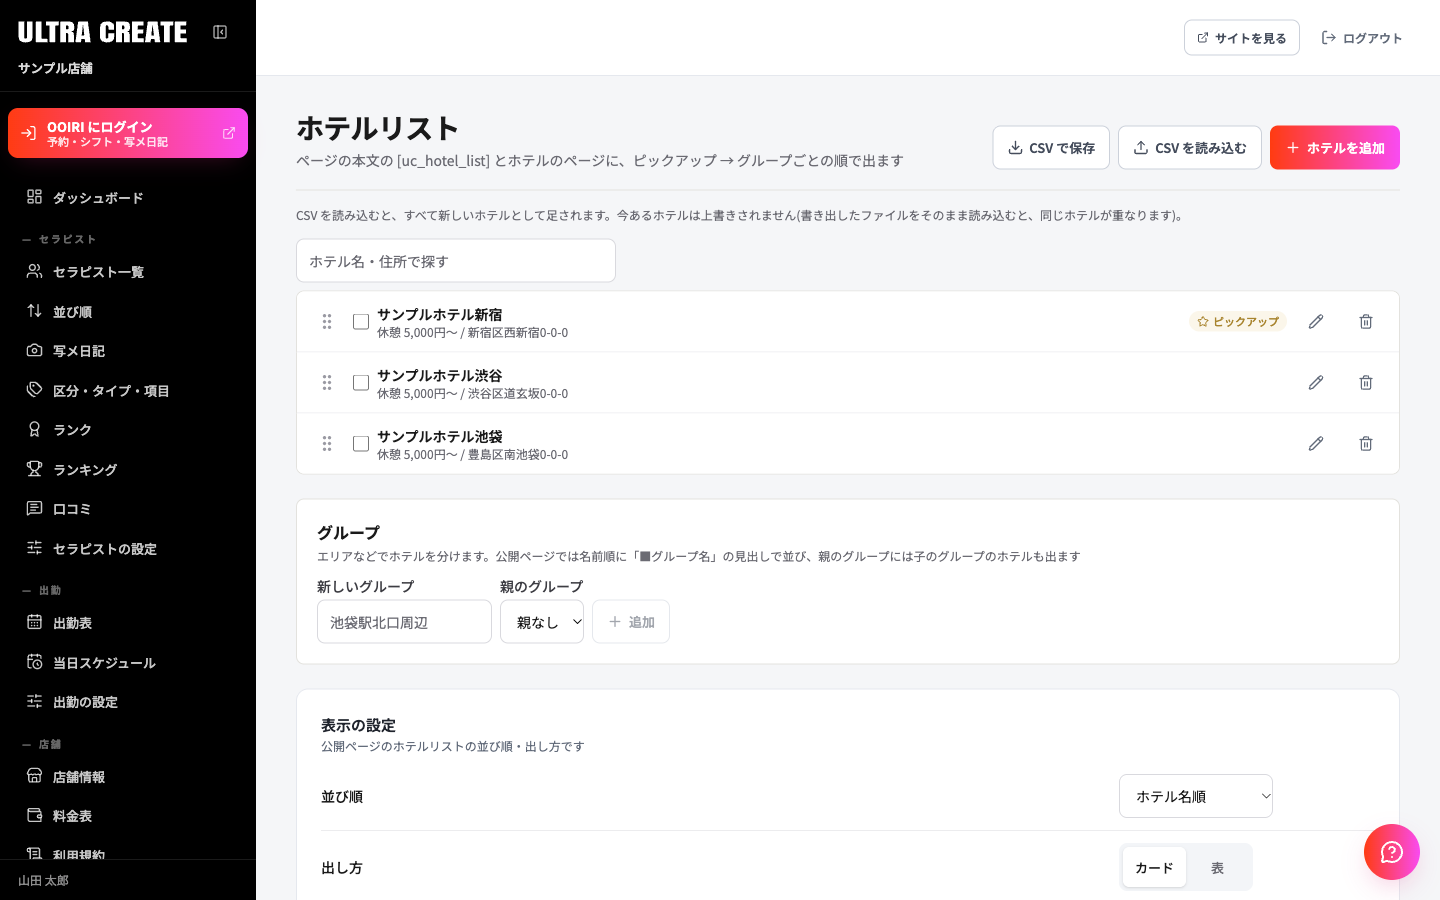Click the ピックアップ badge on サンプルホテル新宿
Viewport: 1440px width, 900px height.
point(1238,322)
